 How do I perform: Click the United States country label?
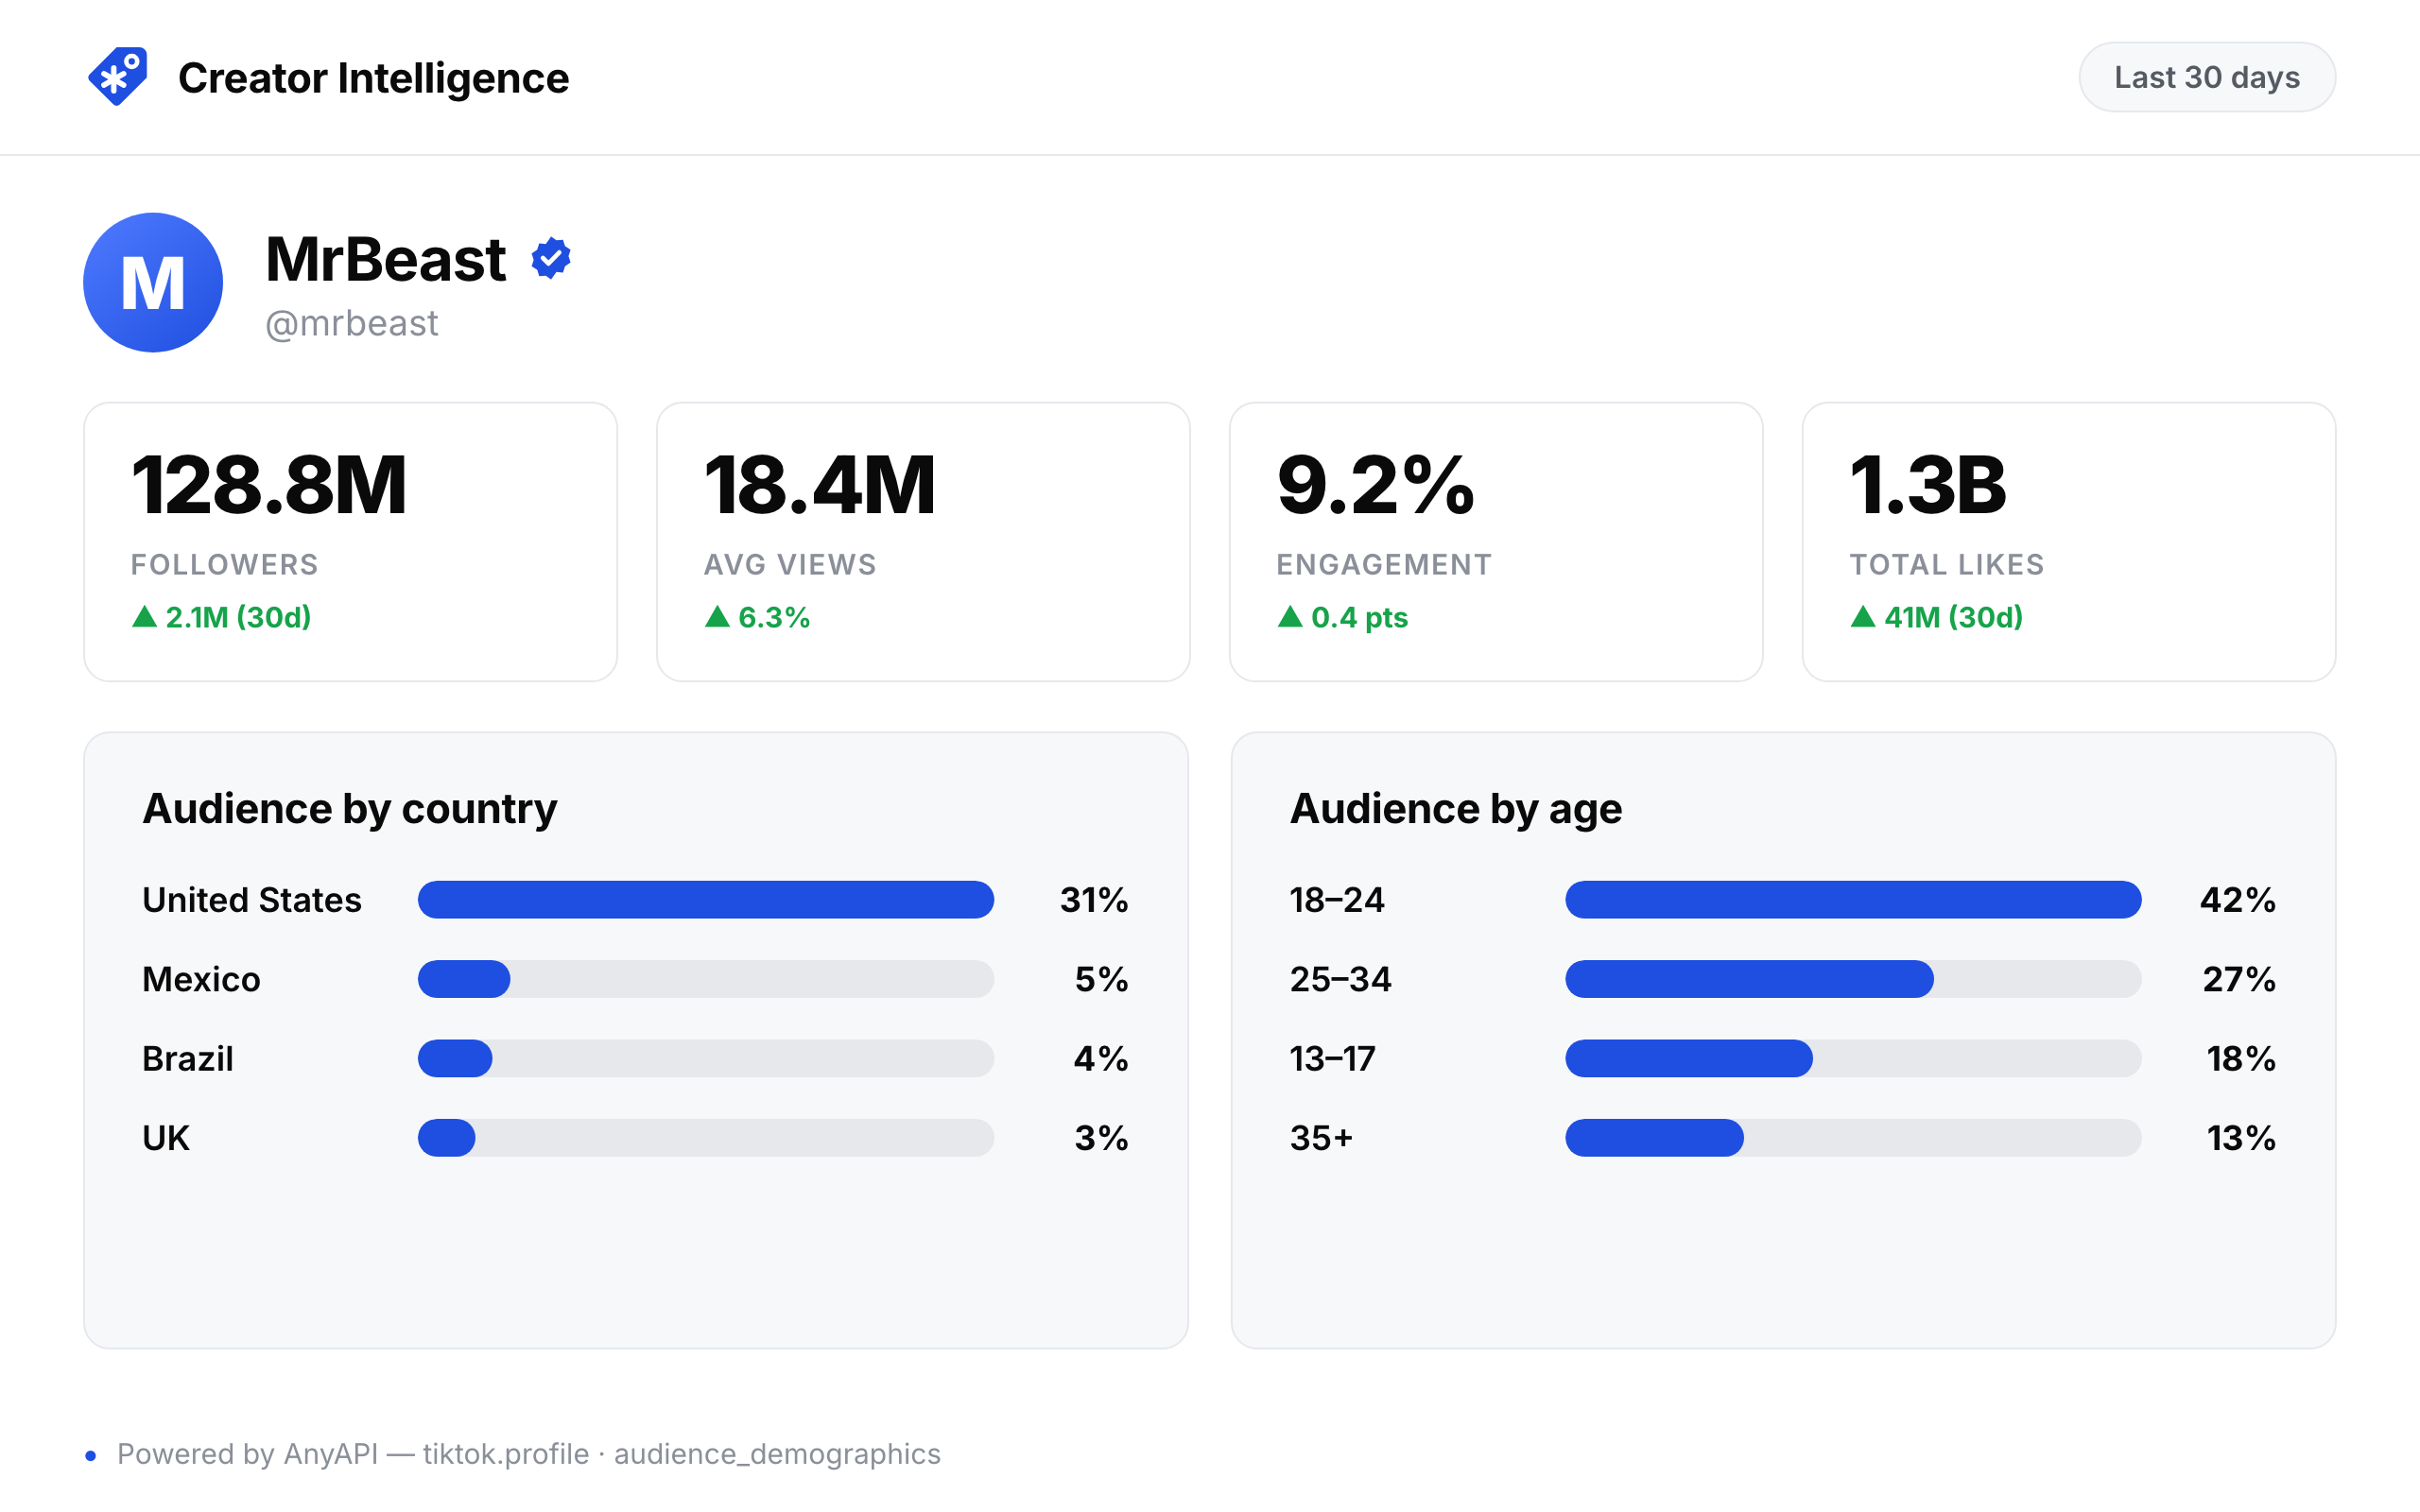click(252, 900)
